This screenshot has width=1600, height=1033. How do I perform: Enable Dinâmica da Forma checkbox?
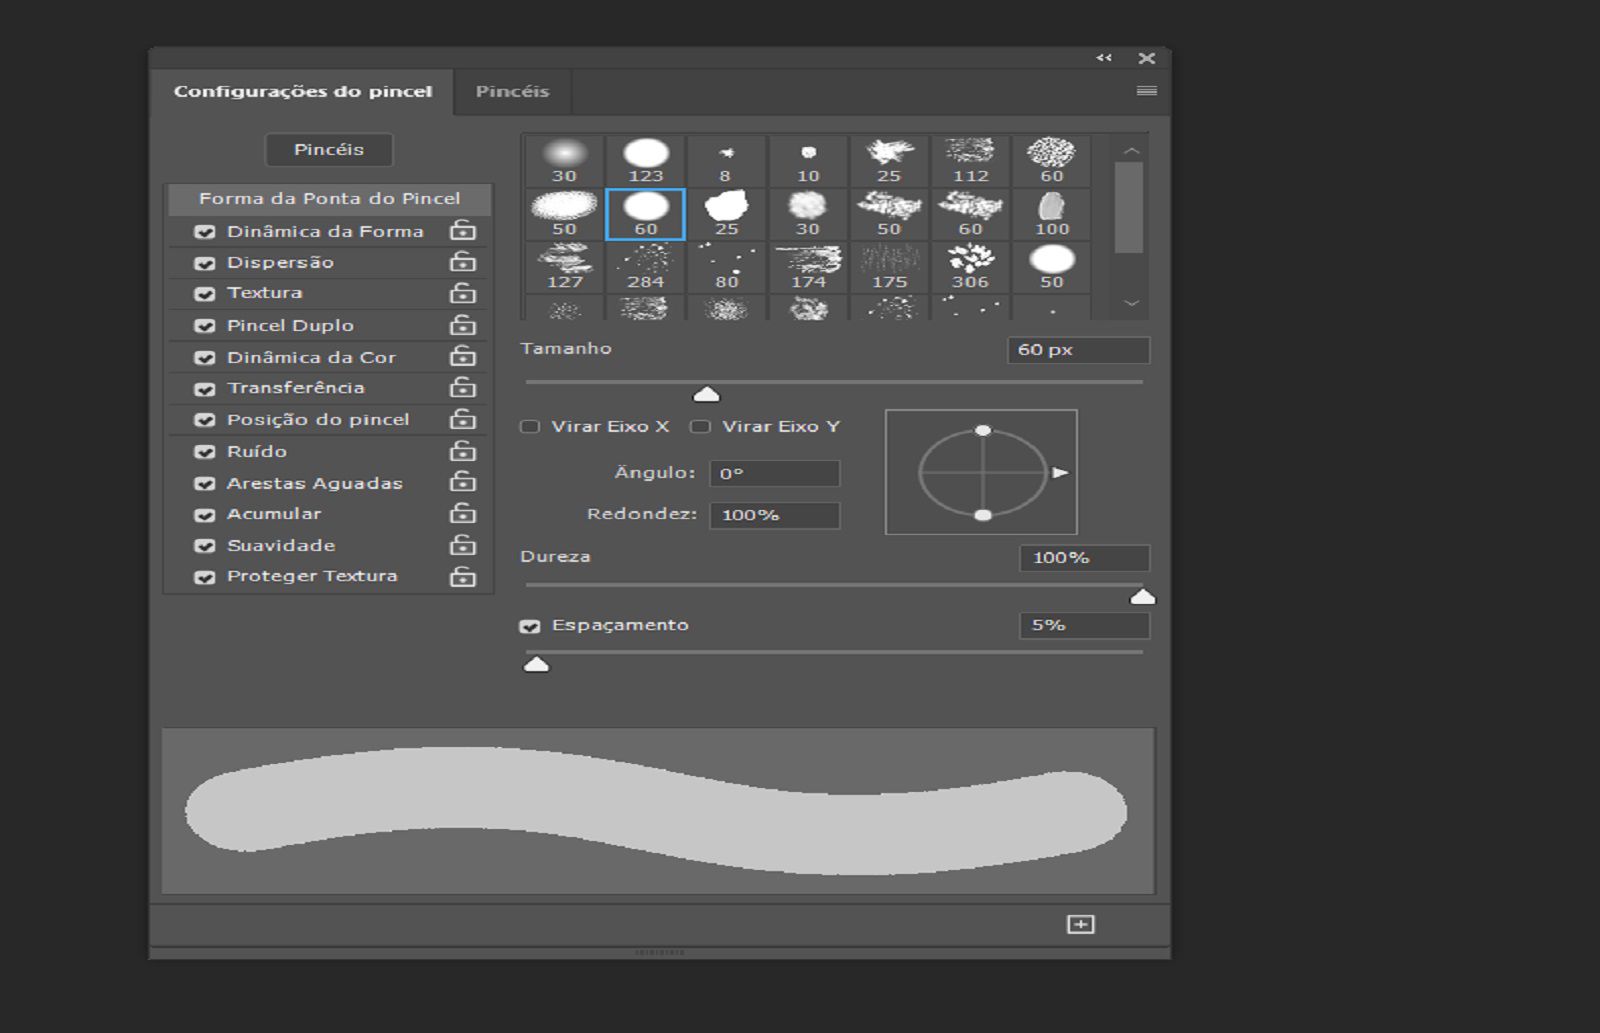tap(205, 232)
